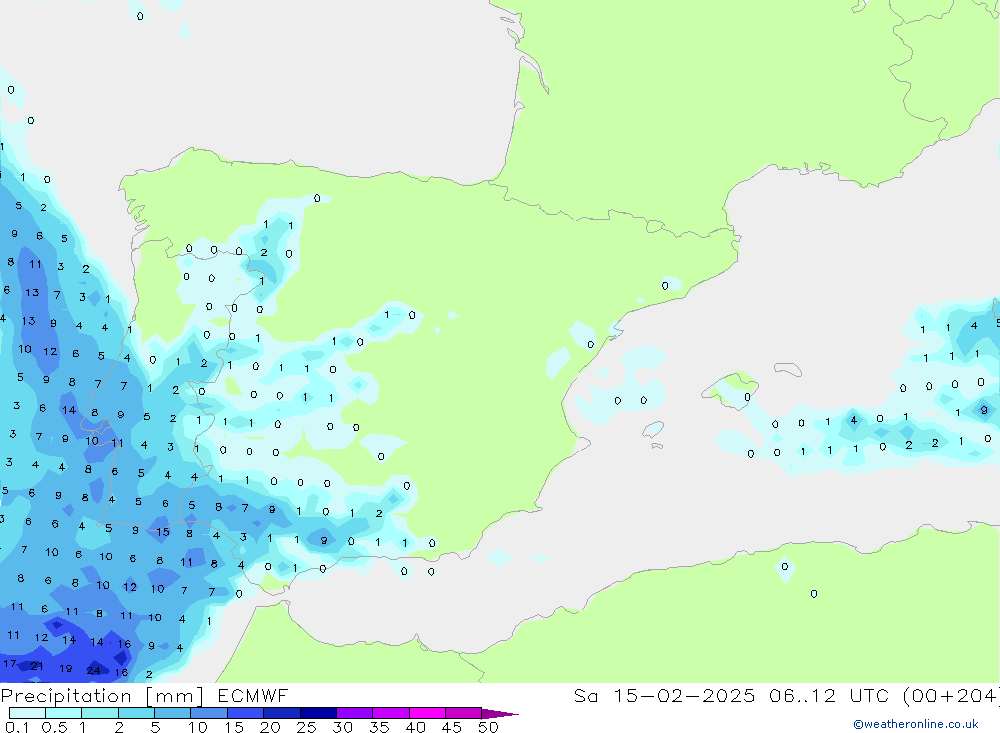Select the 35–40 mm legend color swatch

tap(391, 713)
